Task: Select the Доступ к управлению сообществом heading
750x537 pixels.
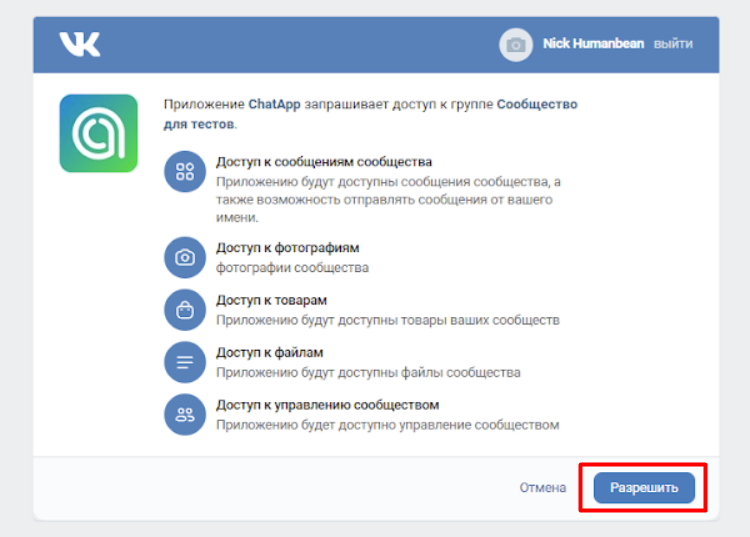Action: (x=327, y=405)
